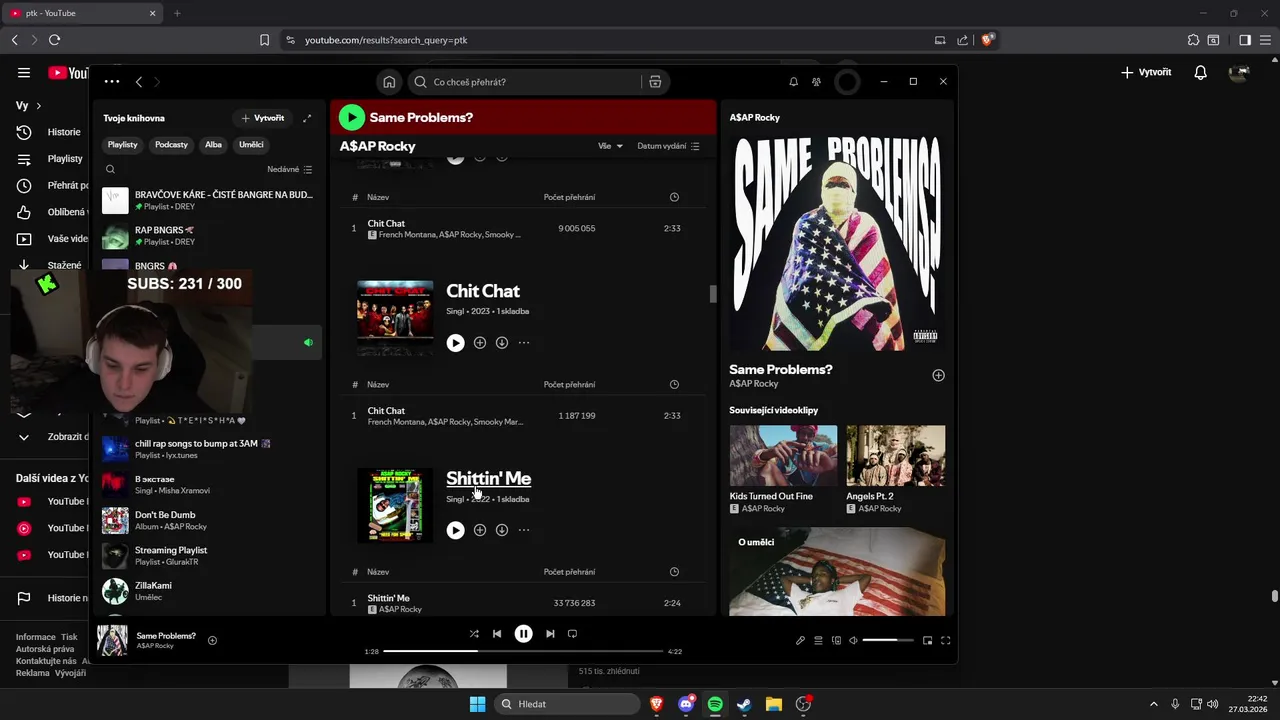Open more options for Chit Chat single
This screenshot has width=1280, height=720.
coord(524,343)
